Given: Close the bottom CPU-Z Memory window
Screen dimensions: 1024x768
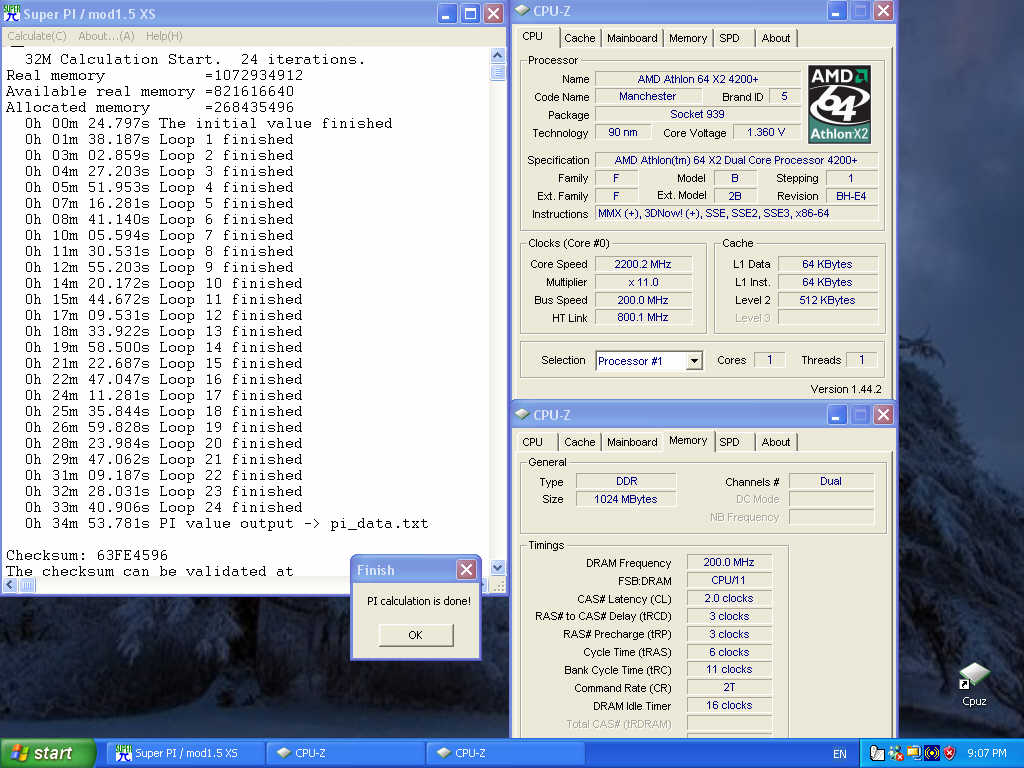Looking at the screenshot, I should 884,415.
